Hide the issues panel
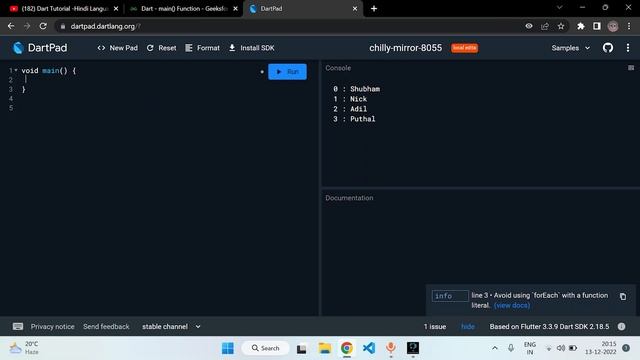 point(468,327)
